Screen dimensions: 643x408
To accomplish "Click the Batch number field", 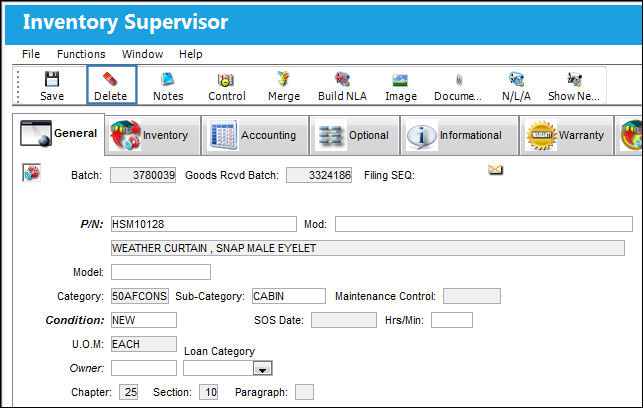I will 143,175.
